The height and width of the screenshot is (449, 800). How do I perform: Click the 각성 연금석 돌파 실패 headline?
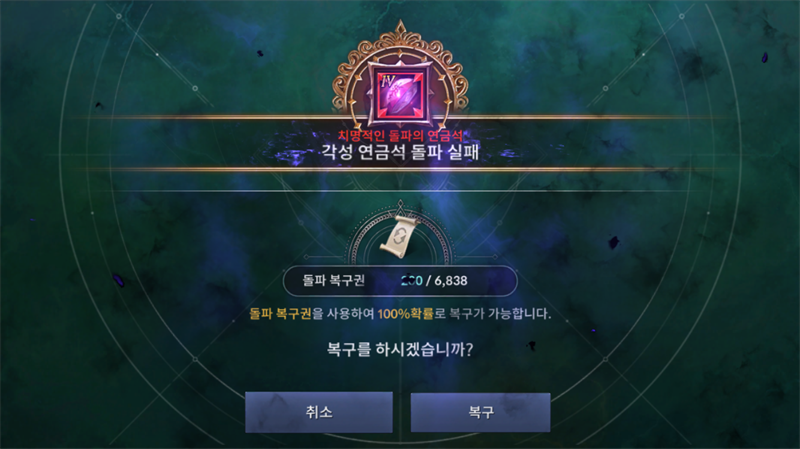[401, 152]
